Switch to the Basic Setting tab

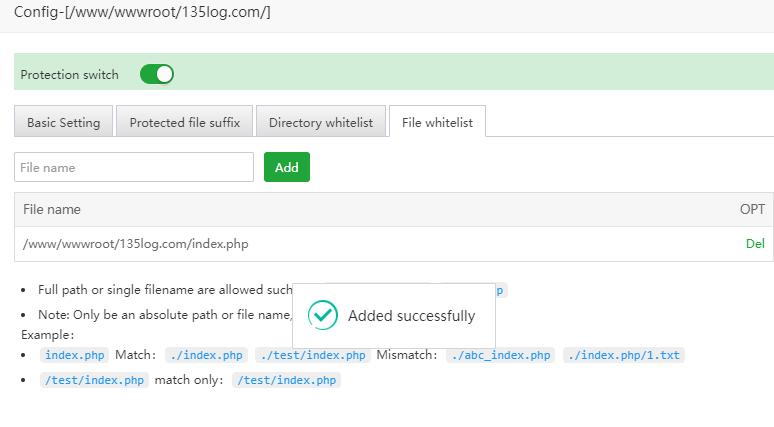pyautogui.click(x=63, y=123)
